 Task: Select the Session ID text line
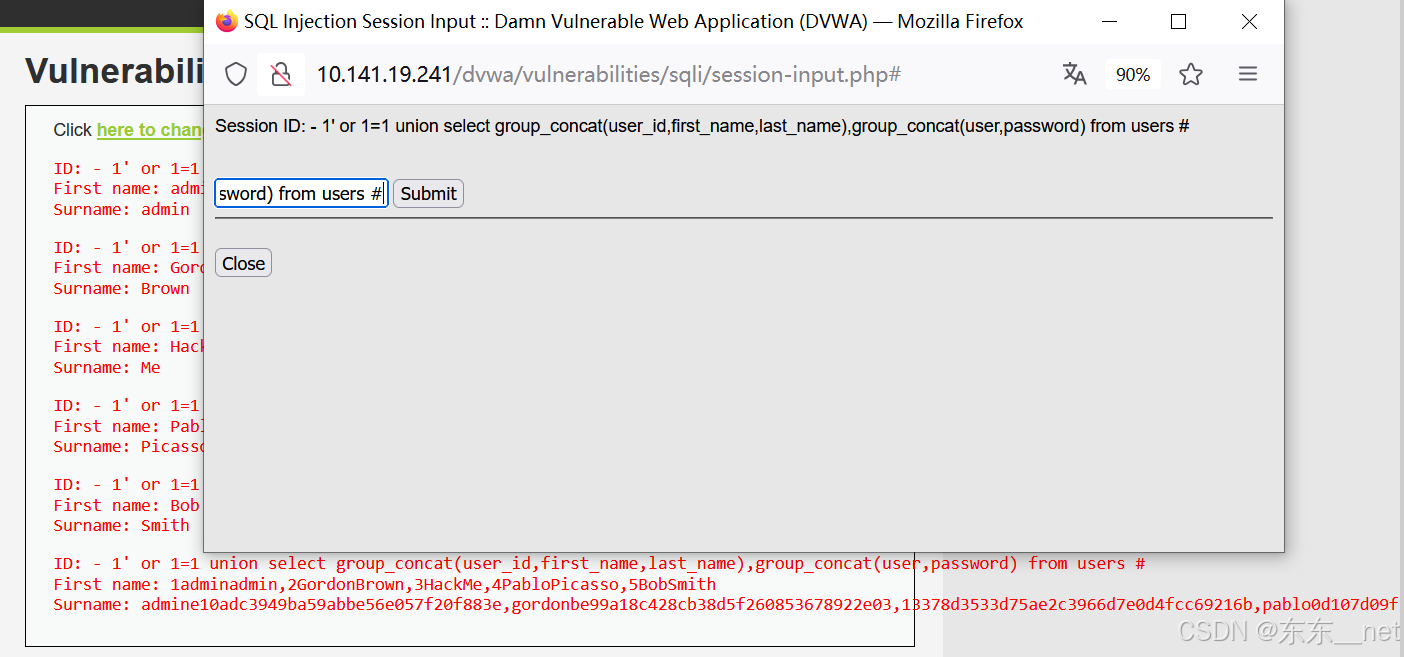[702, 126]
